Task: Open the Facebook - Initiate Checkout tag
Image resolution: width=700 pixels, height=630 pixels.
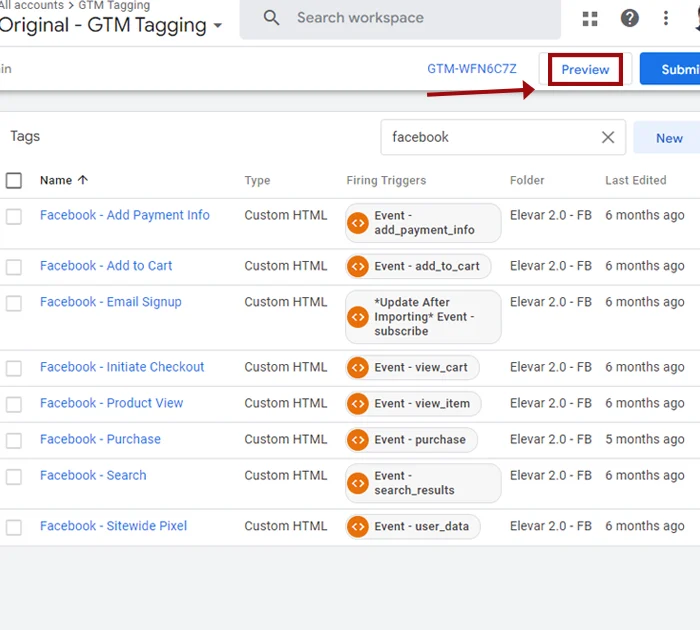Action: 122,367
